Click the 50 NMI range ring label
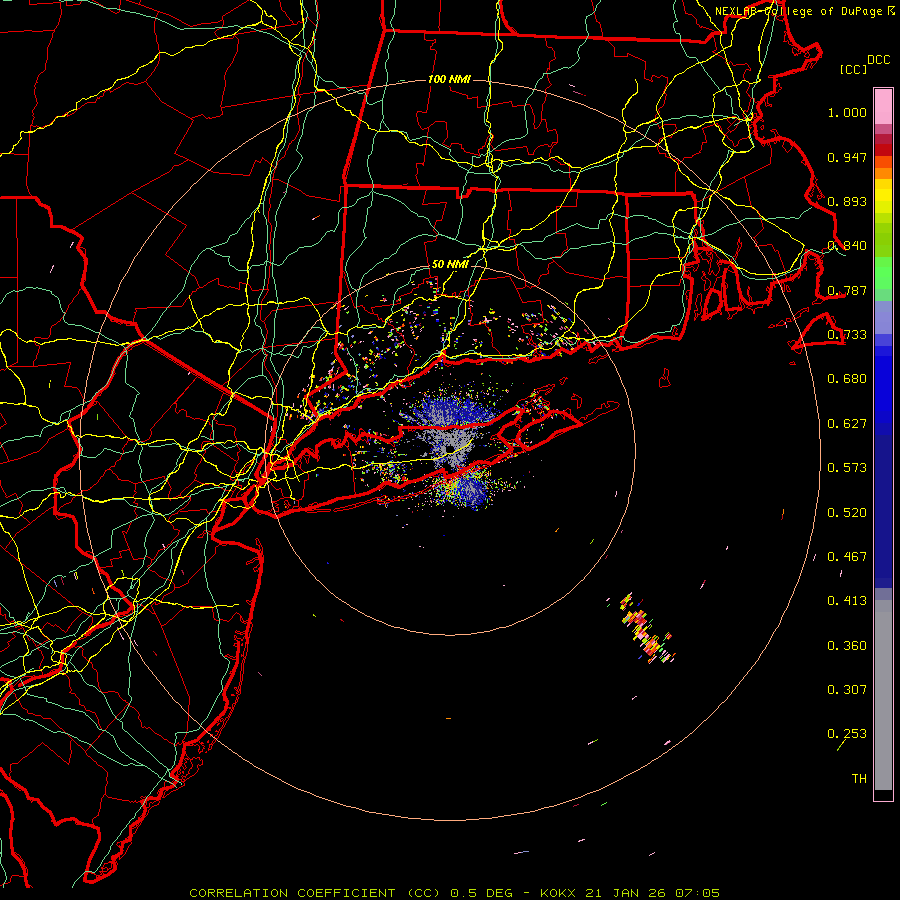The image size is (900, 900). point(449,265)
